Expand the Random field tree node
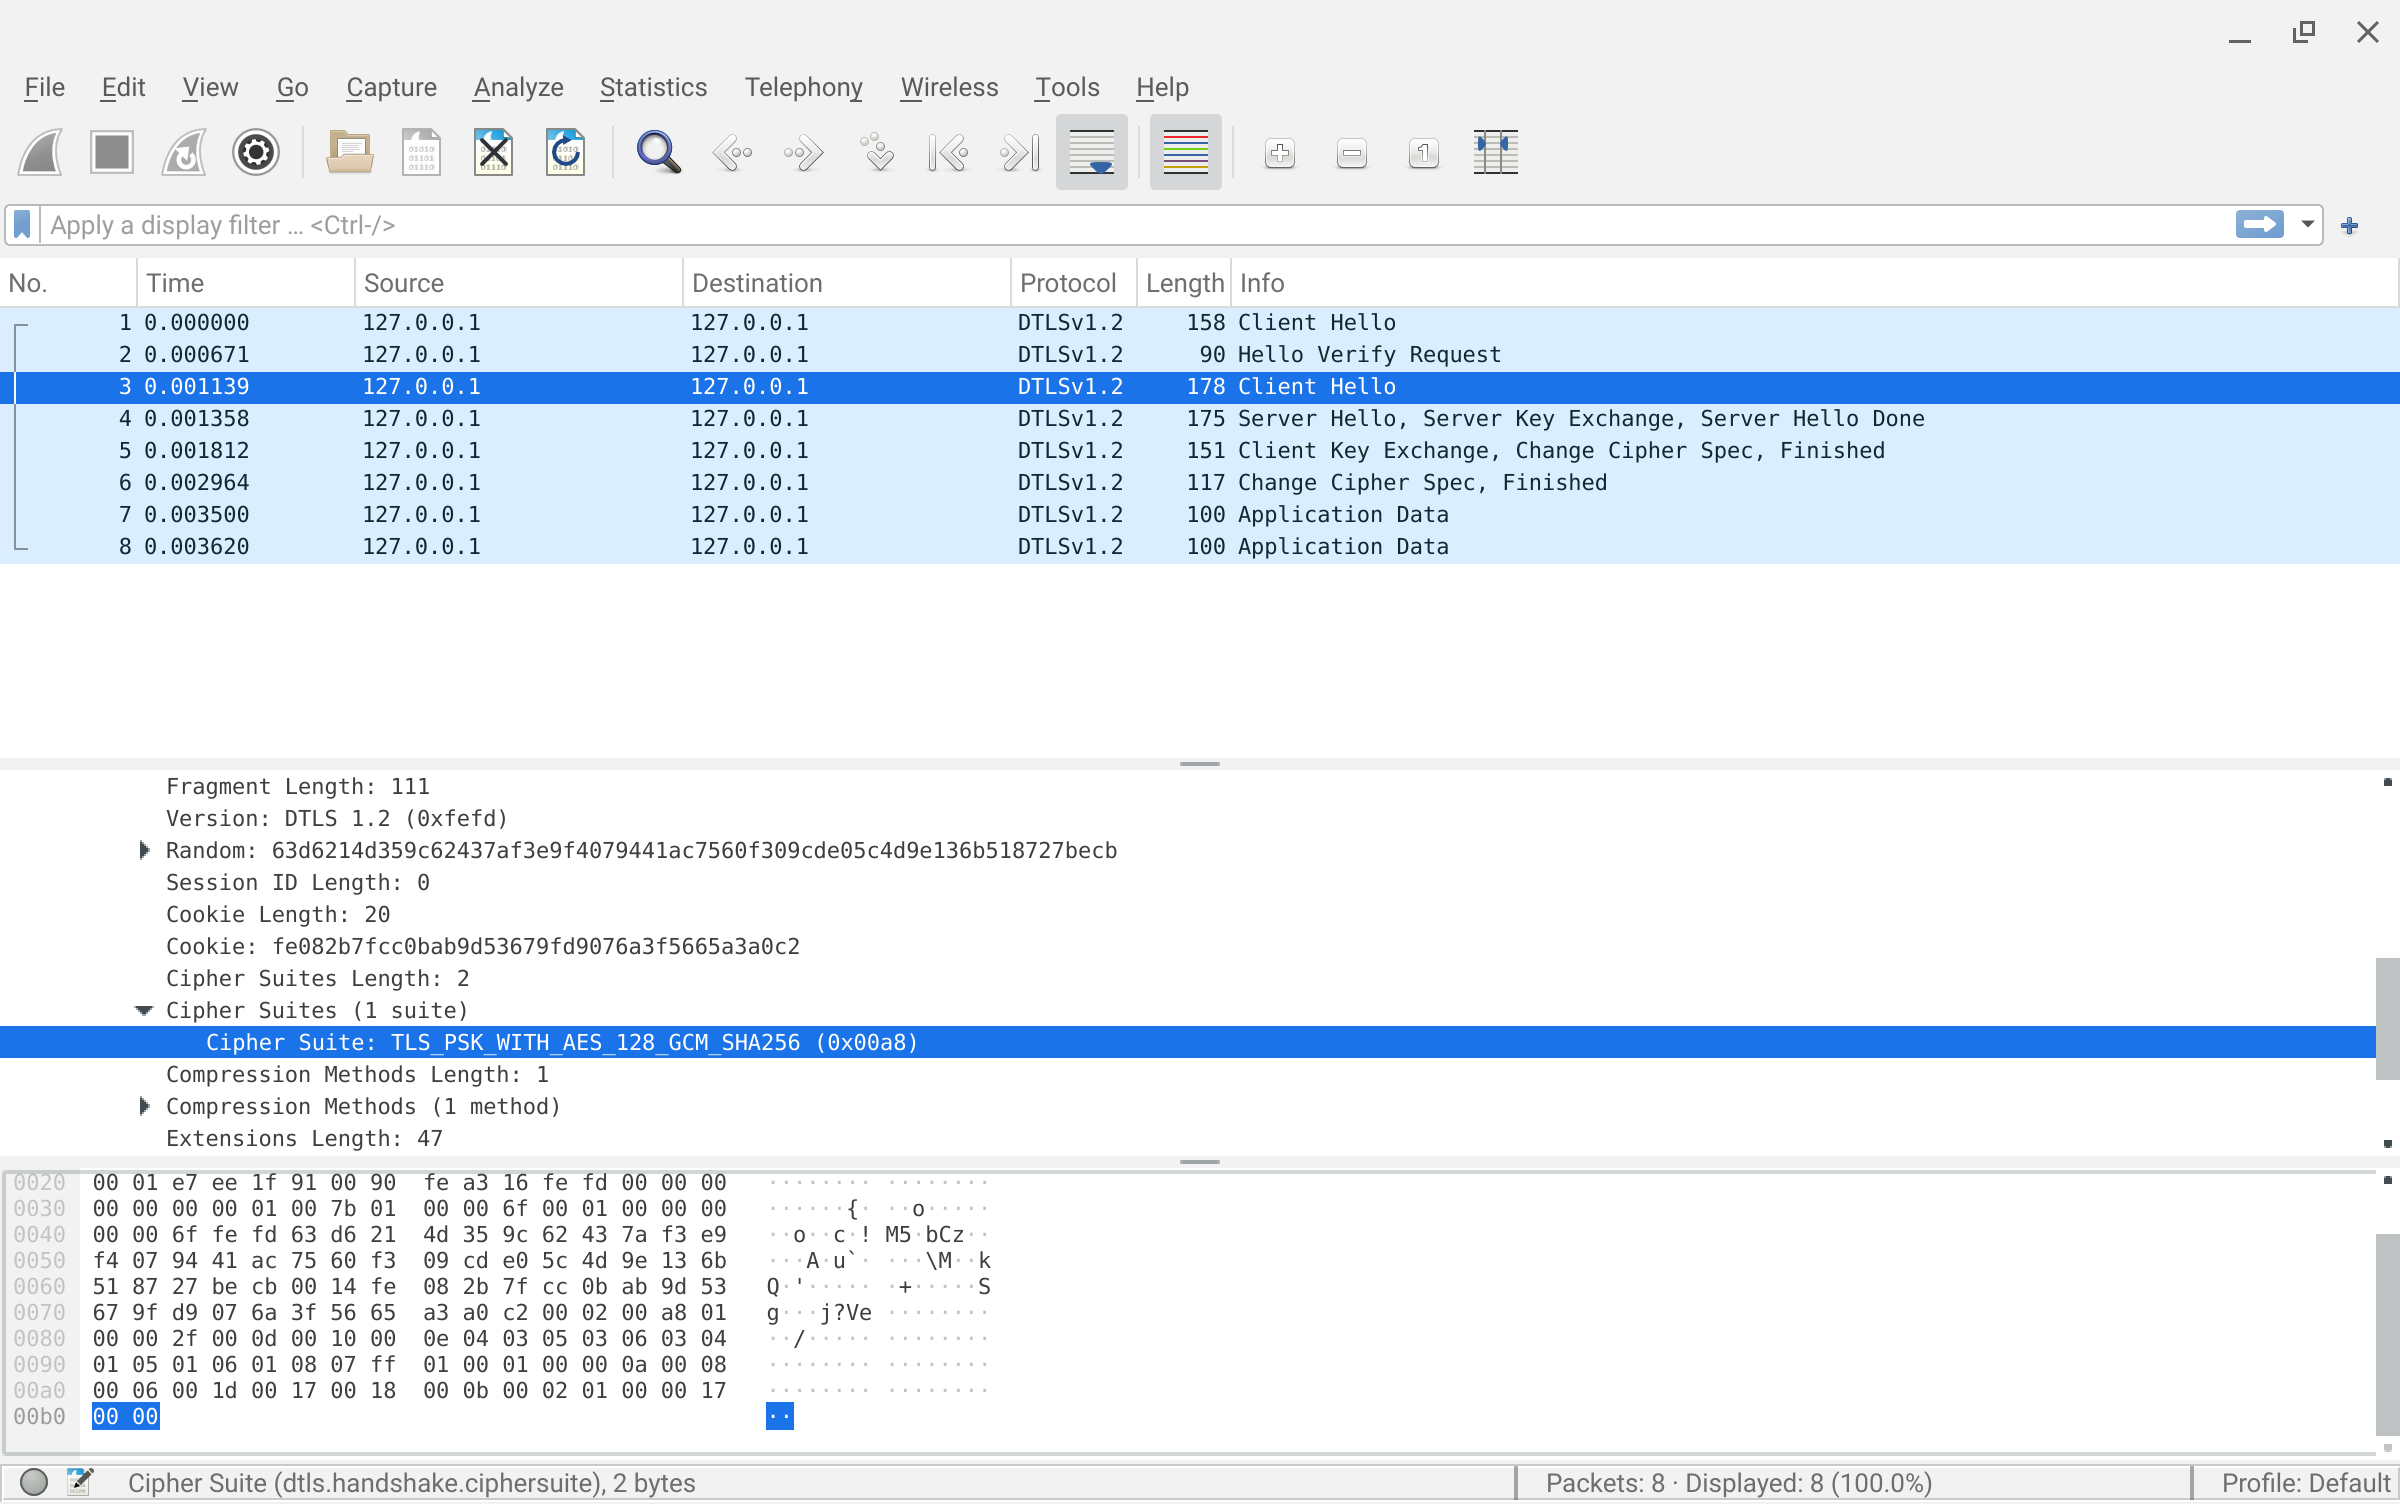Image resolution: width=2400 pixels, height=1504 pixels. pos(144,851)
